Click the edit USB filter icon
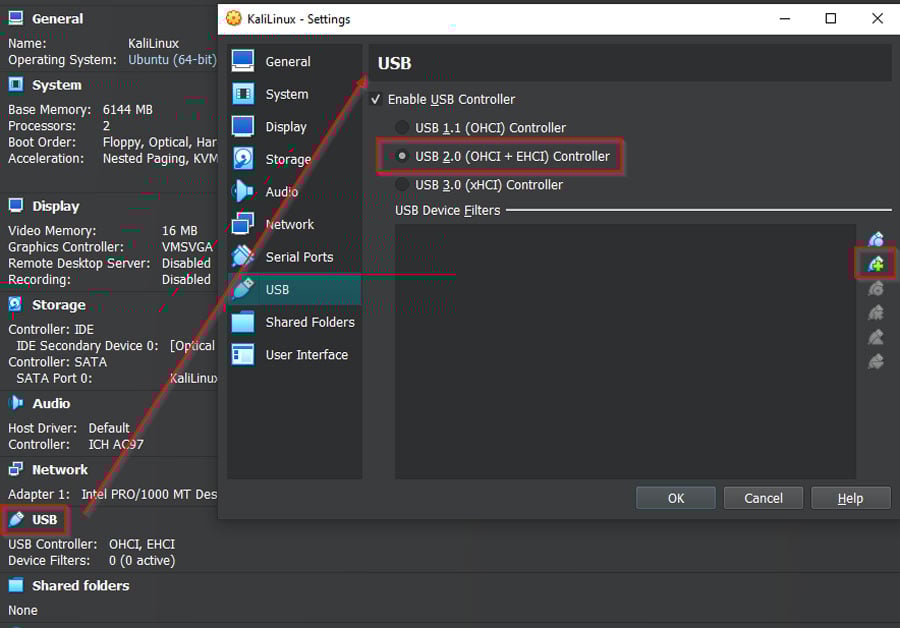Screen dimensions: 900x628 (x=876, y=288)
